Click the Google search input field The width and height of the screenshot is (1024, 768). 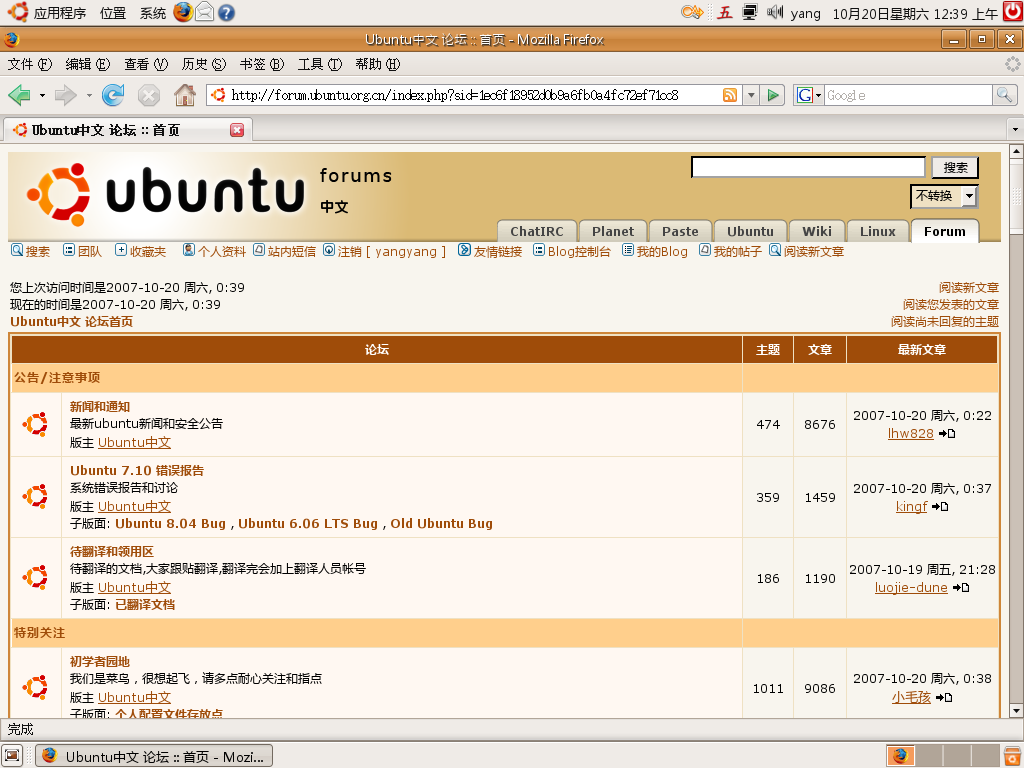coord(908,95)
